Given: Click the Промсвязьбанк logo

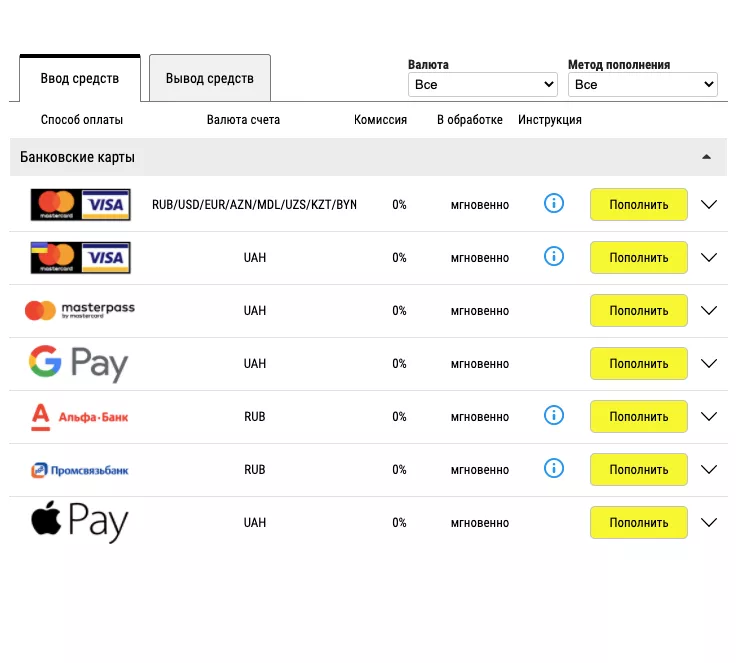Looking at the screenshot, I should point(80,469).
